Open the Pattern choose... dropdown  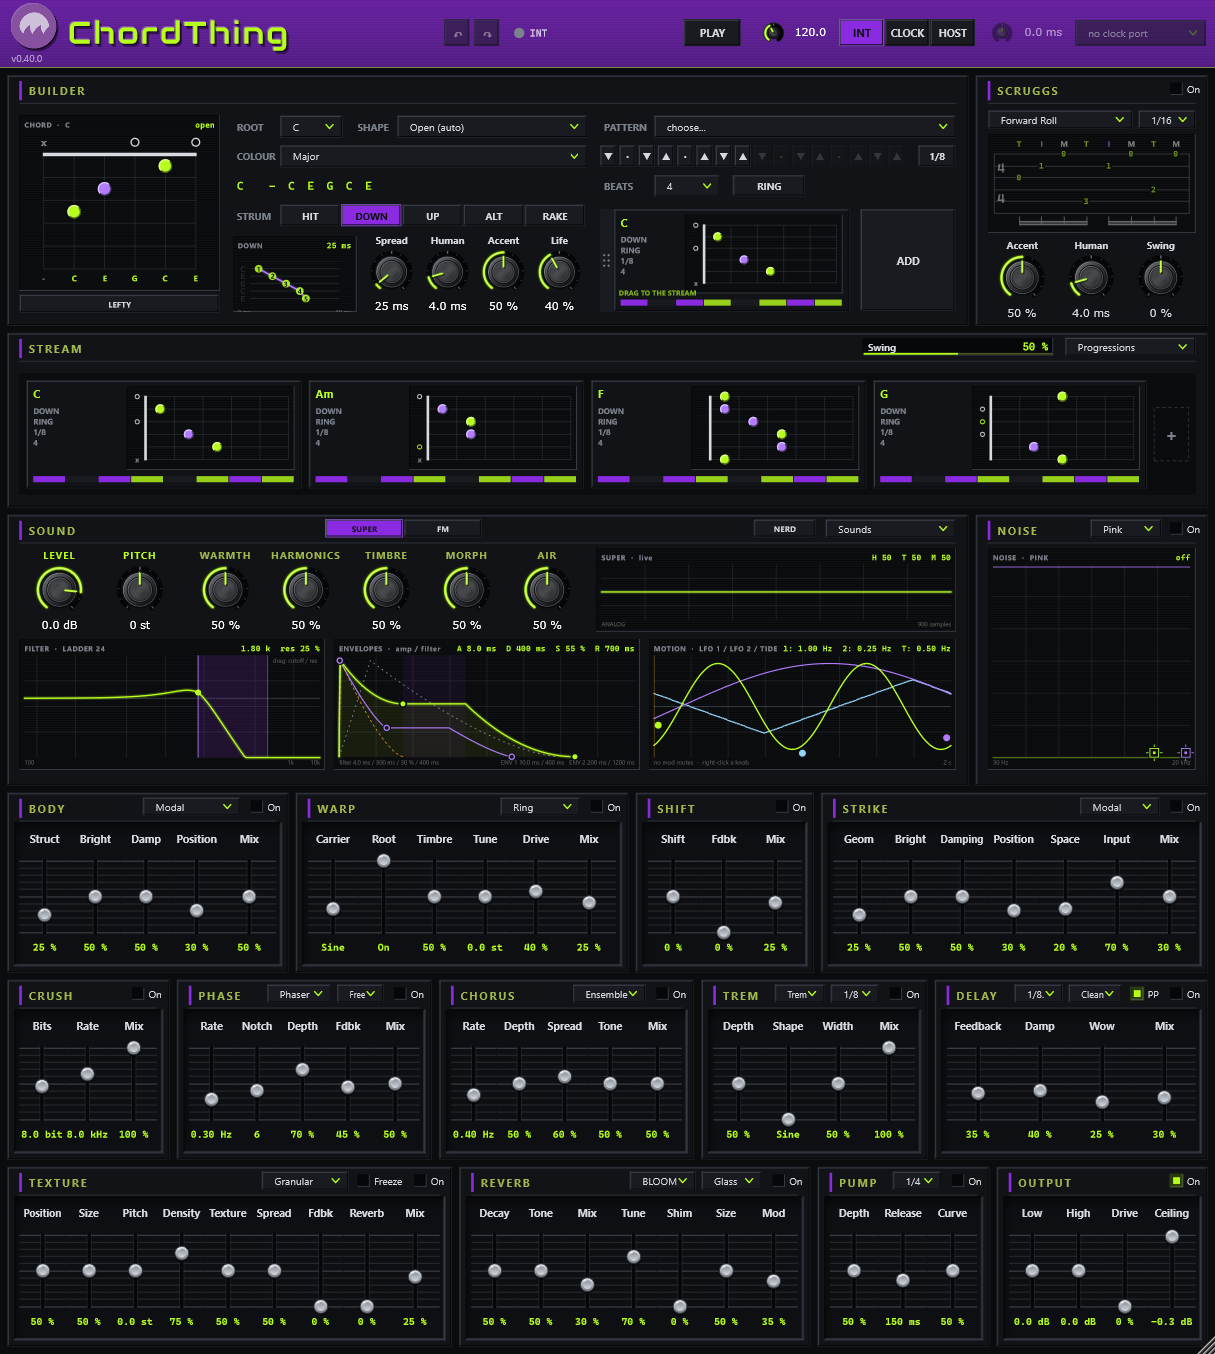tap(804, 127)
